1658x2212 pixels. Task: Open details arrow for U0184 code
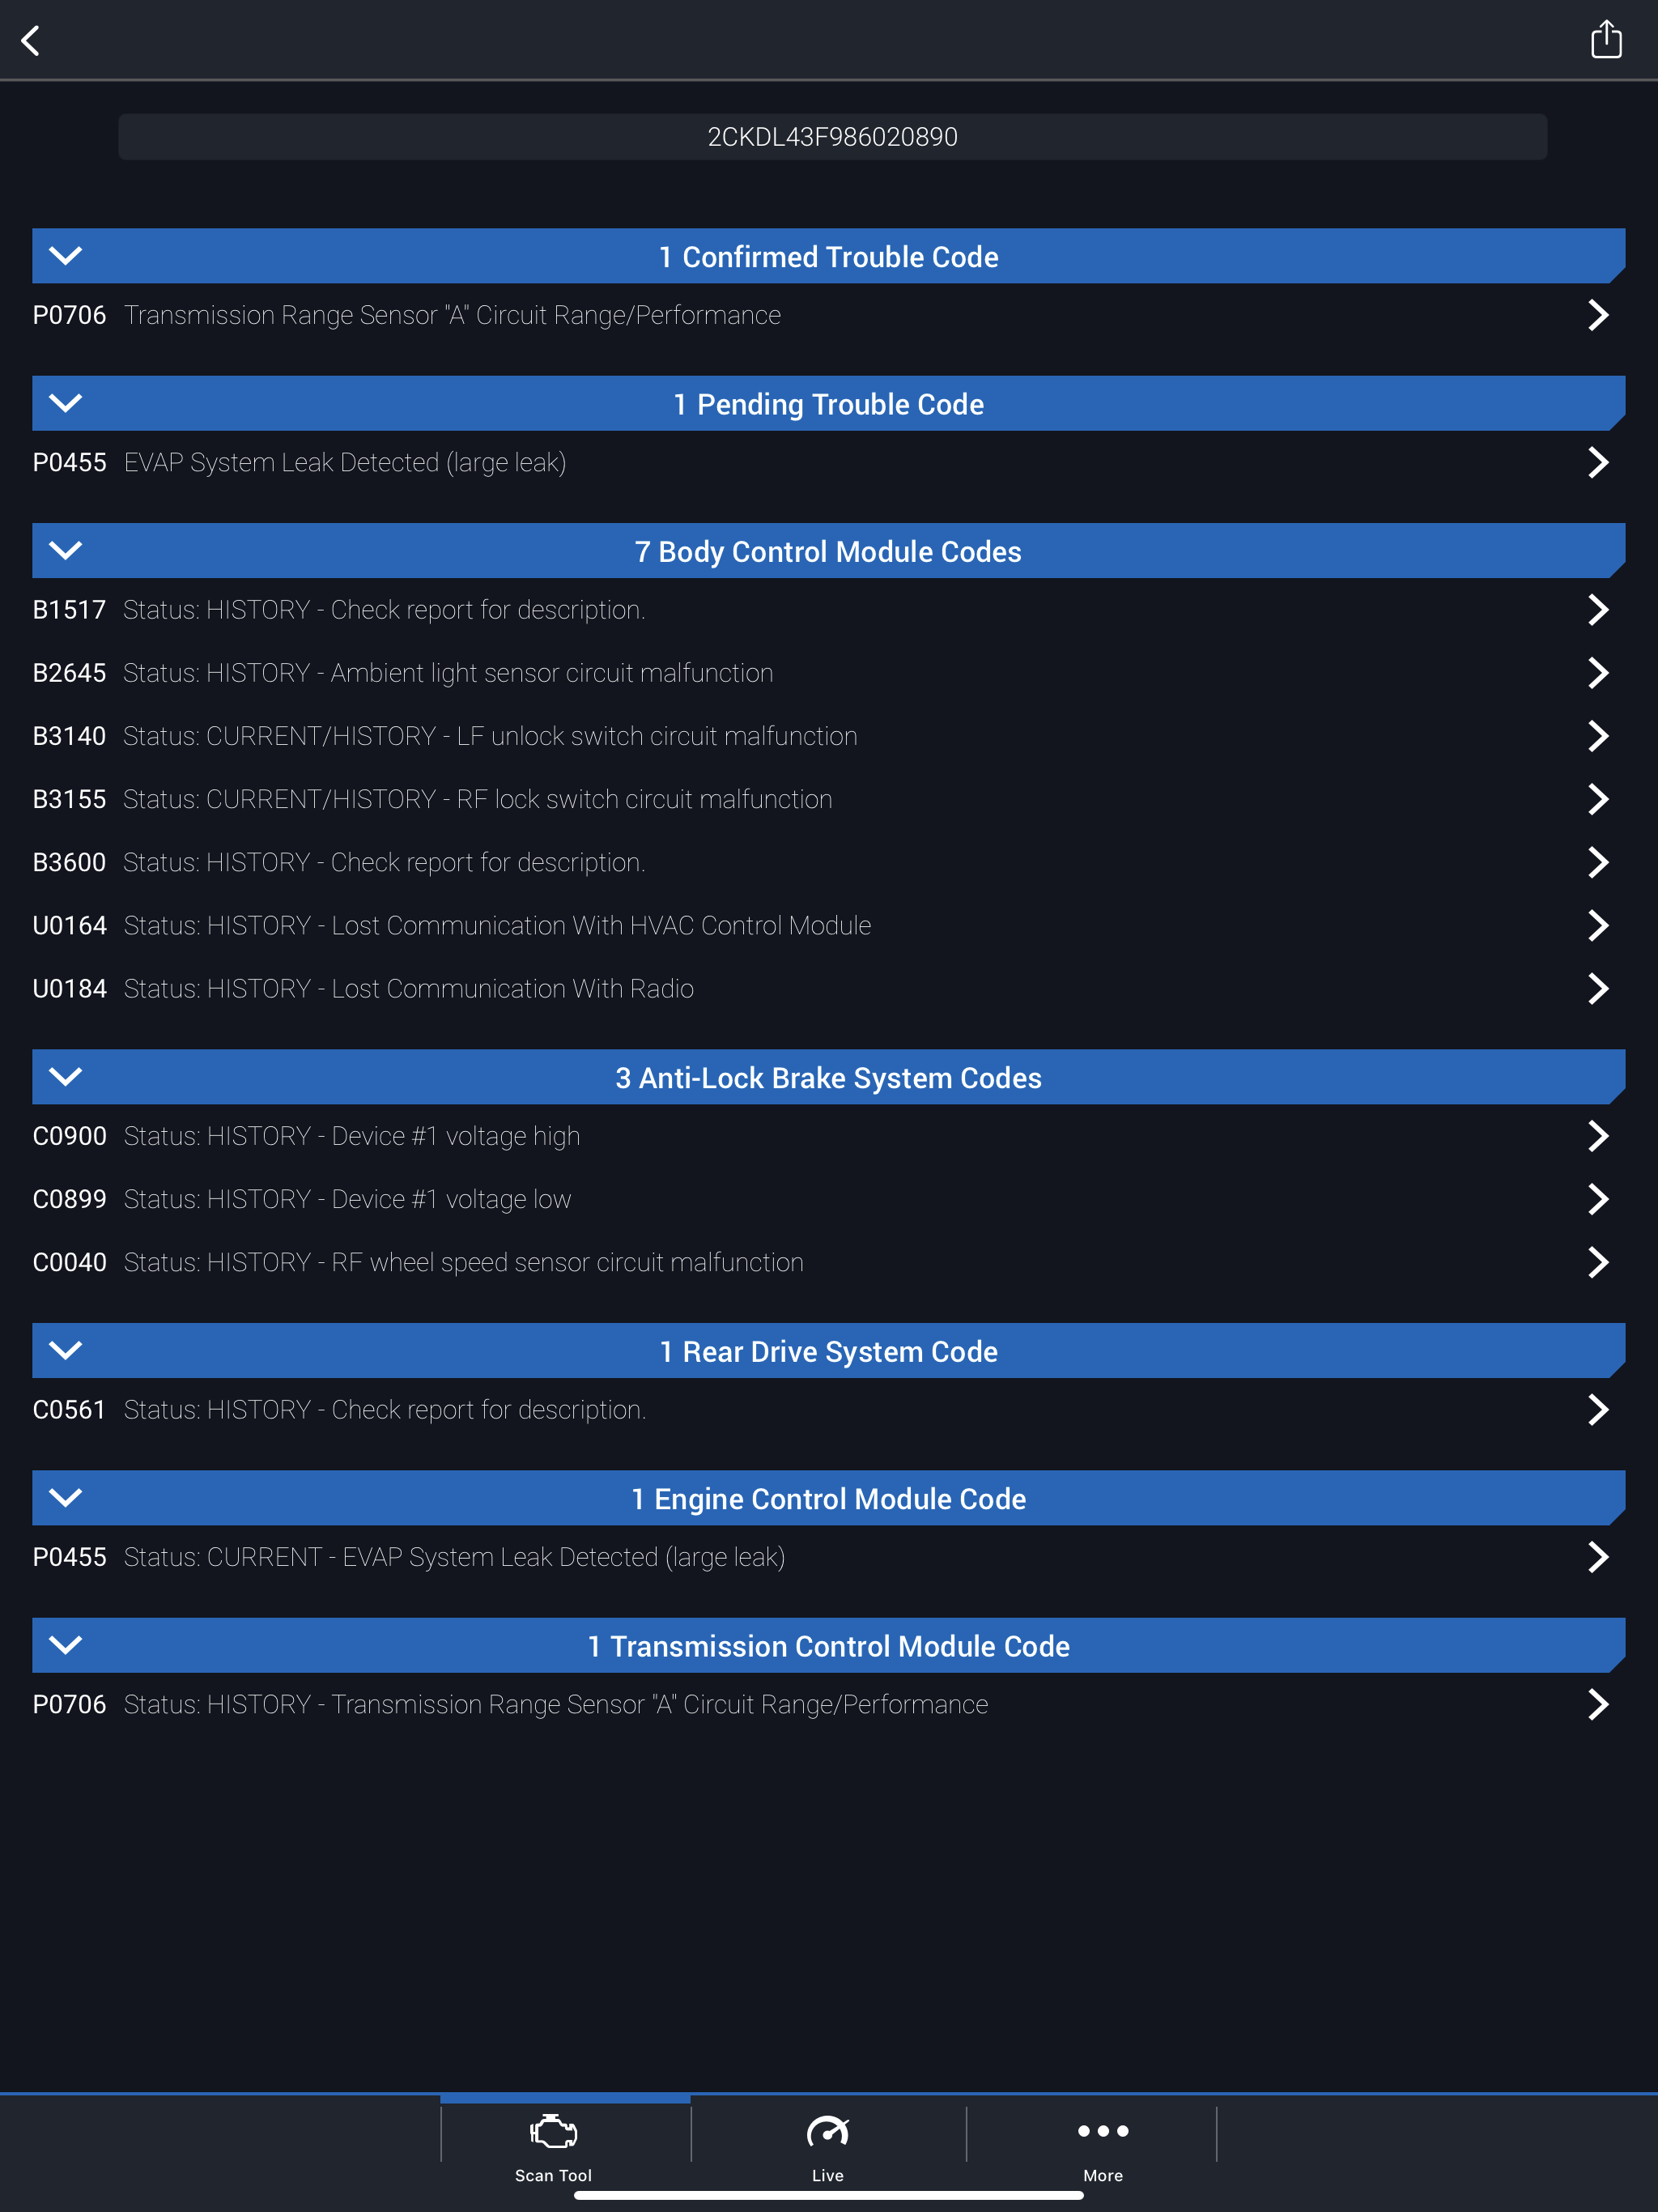tap(1597, 989)
